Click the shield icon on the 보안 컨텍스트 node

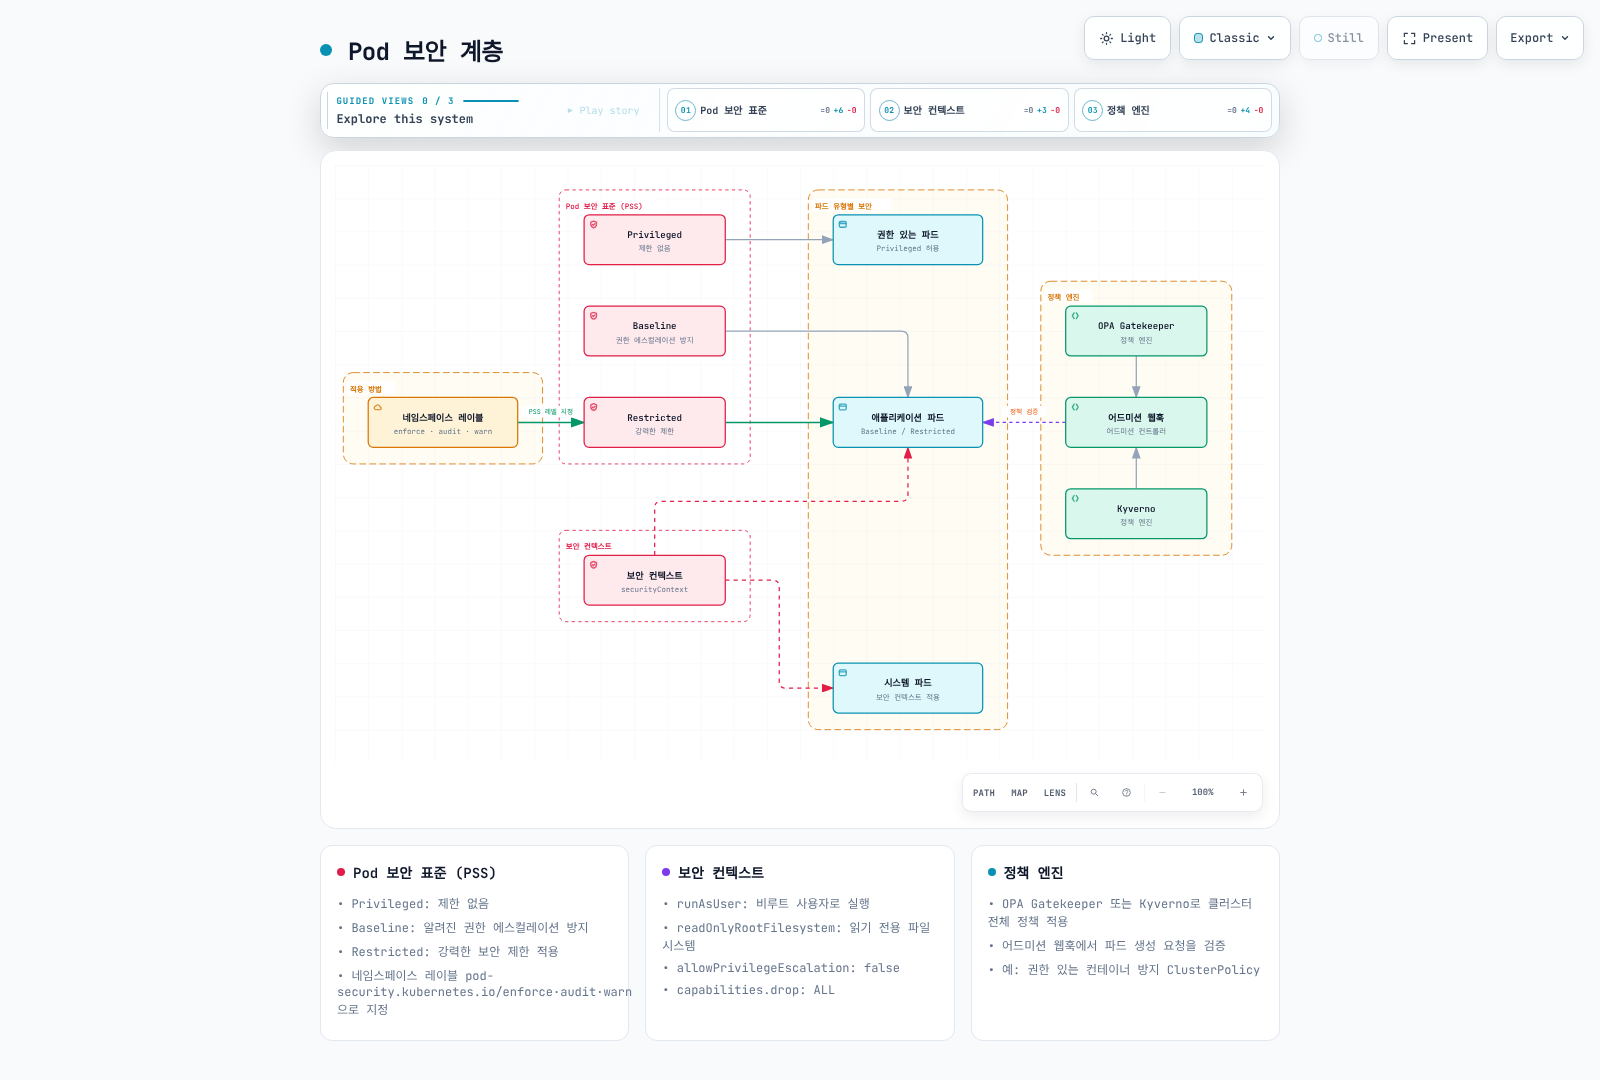point(593,565)
